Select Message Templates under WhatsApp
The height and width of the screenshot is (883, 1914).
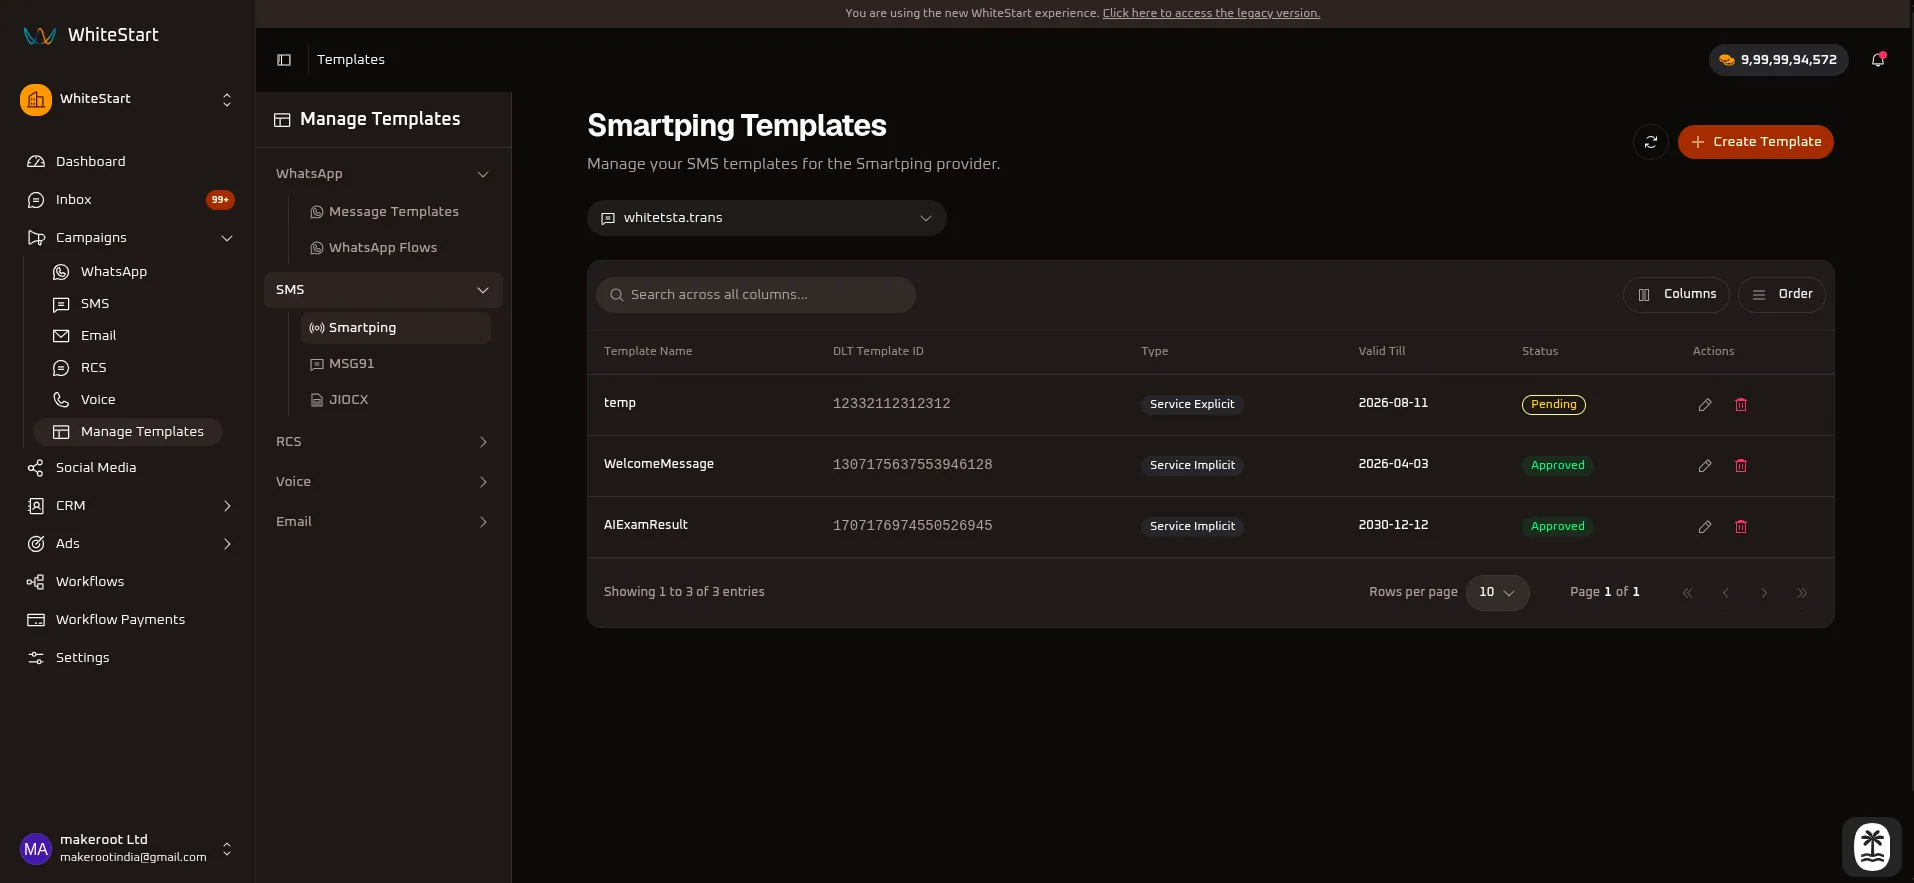(x=394, y=211)
